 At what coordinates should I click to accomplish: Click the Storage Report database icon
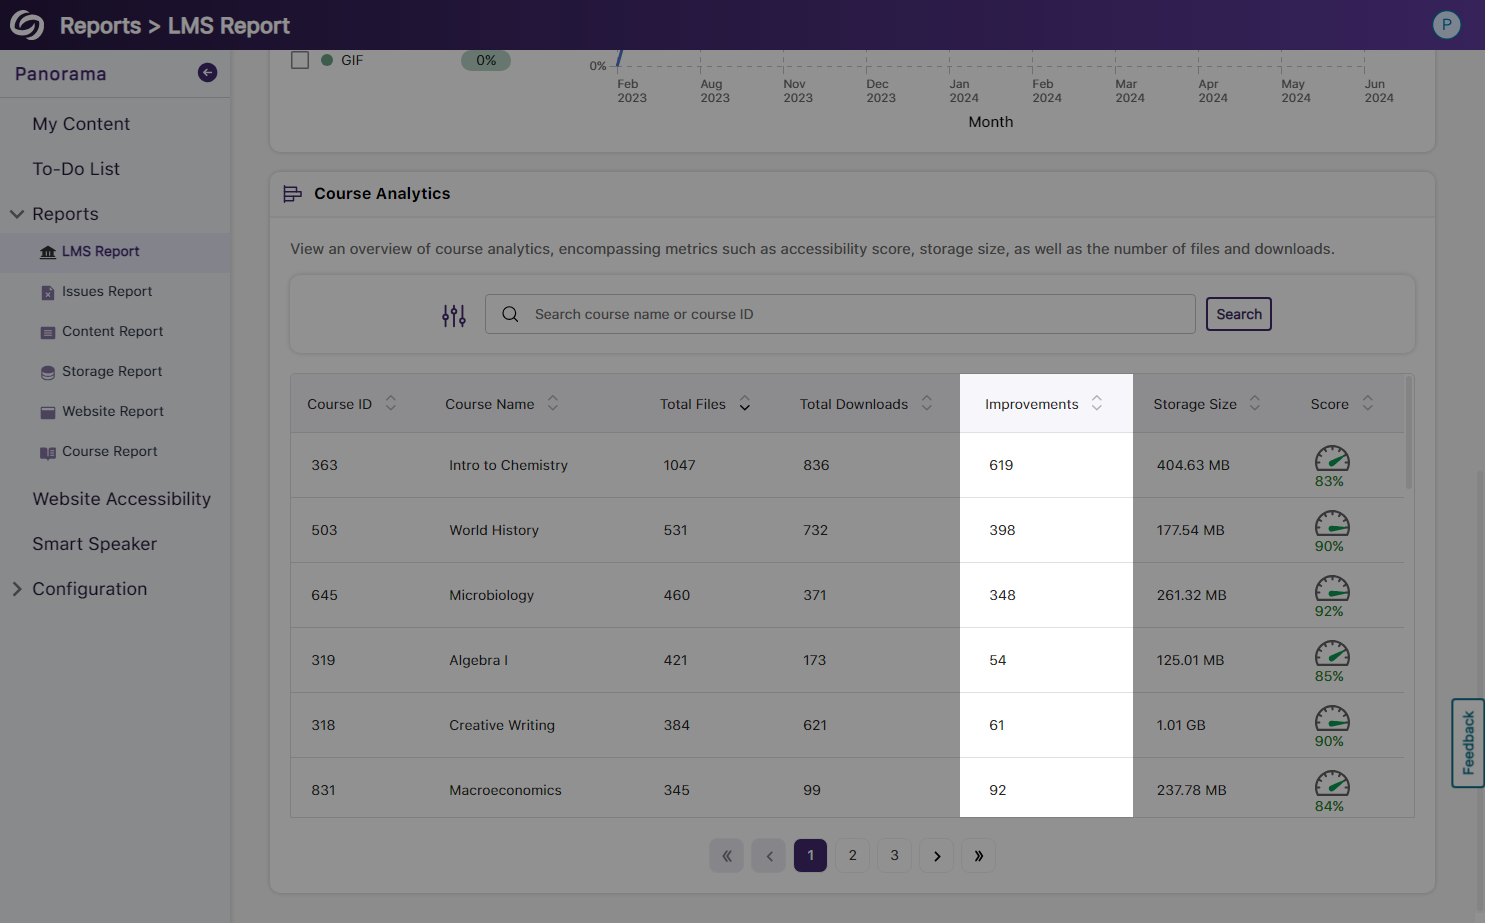48,372
